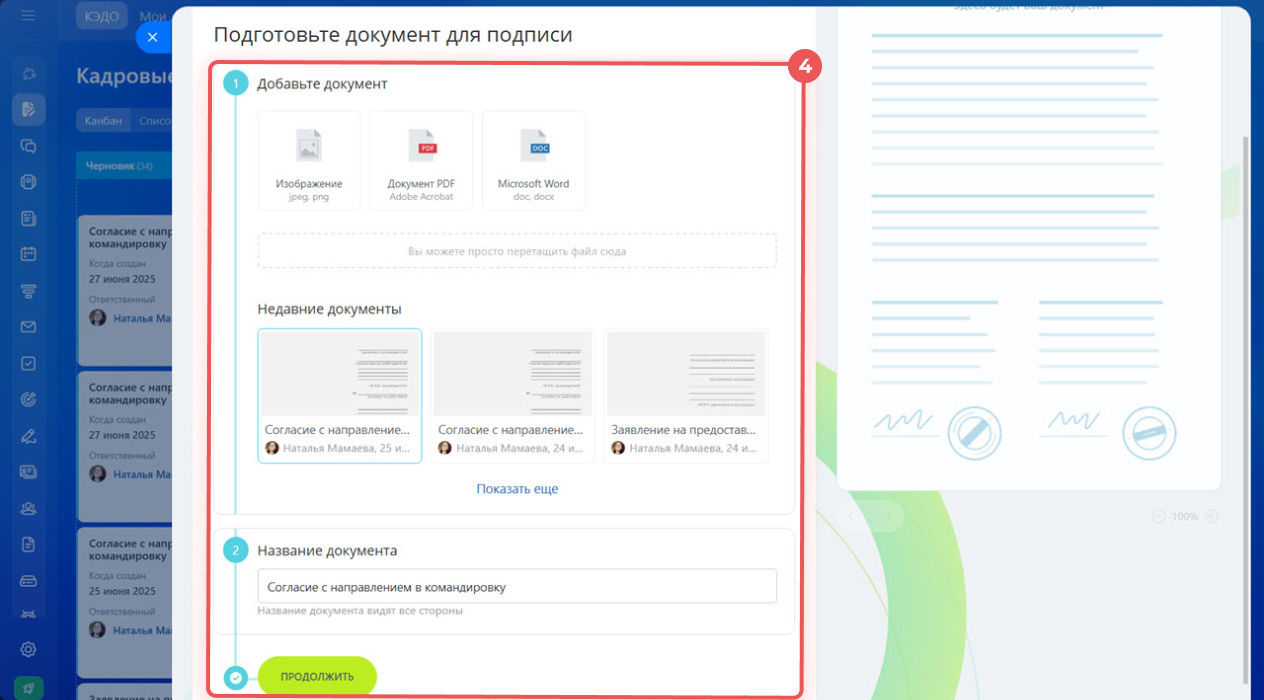Screen dimensions: 1264x700
Task: Click the file drag-and-drop area
Action: tap(517, 251)
